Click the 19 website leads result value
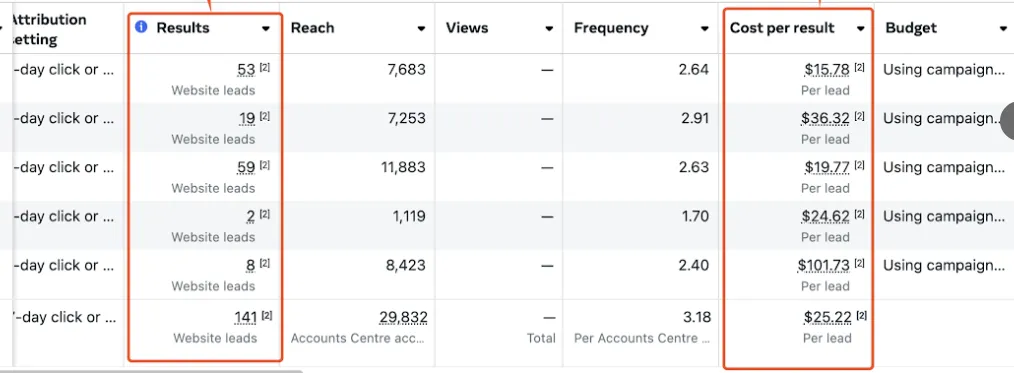The image size is (1014, 373). click(246, 119)
